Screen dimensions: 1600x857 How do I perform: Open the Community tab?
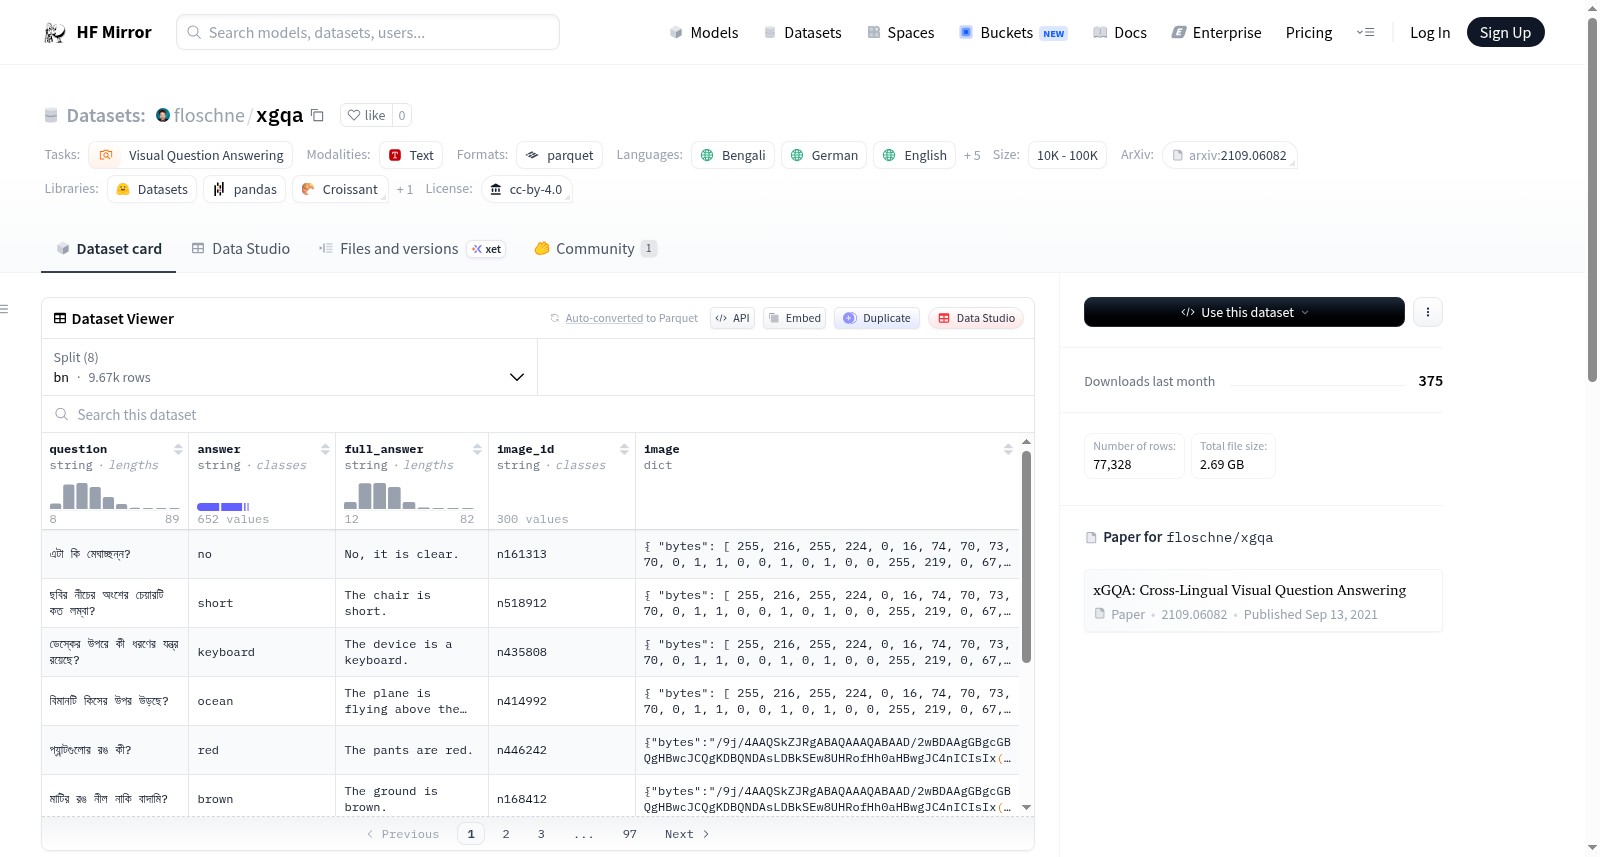tap(595, 249)
